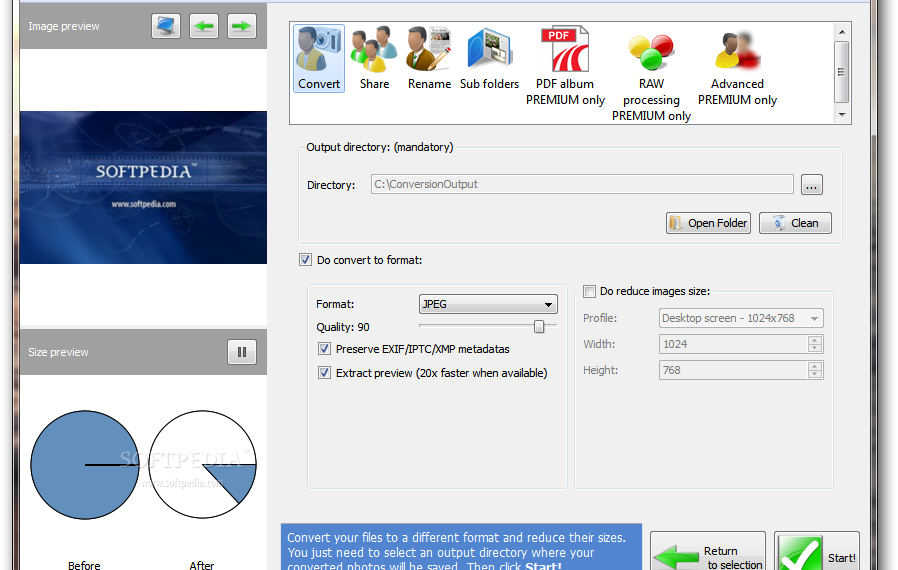Show next image with right green arrow

pos(241,26)
